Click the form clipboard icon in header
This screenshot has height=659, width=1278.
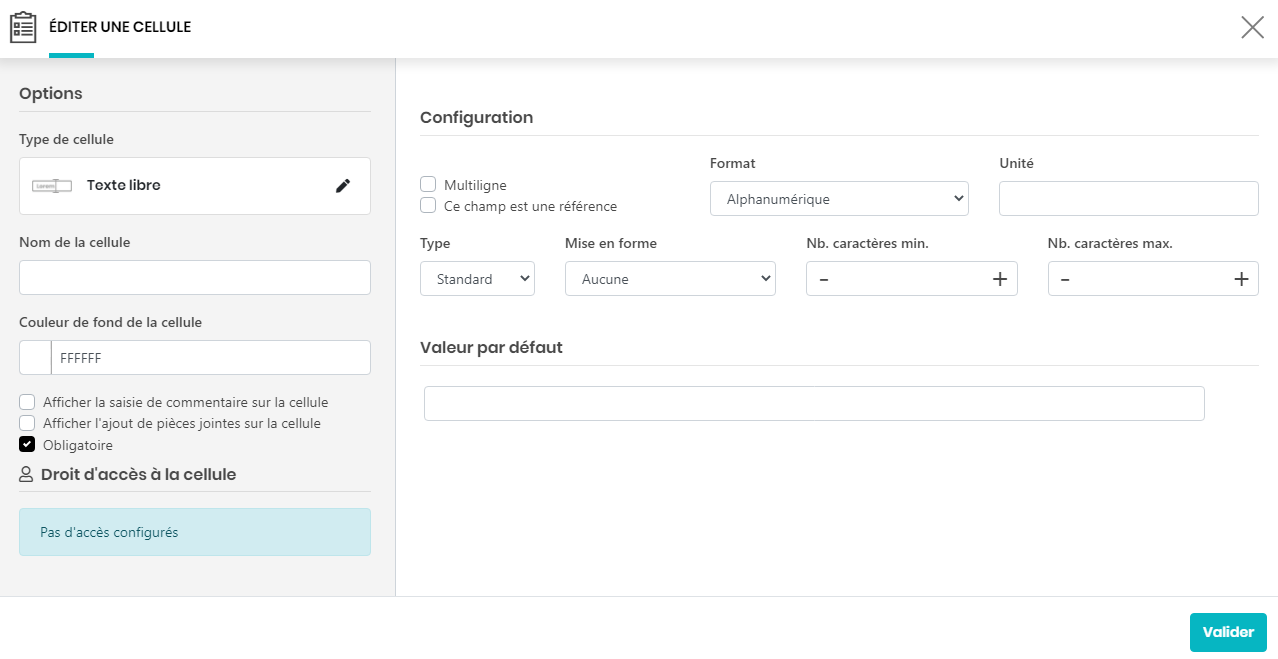pyautogui.click(x=23, y=27)
